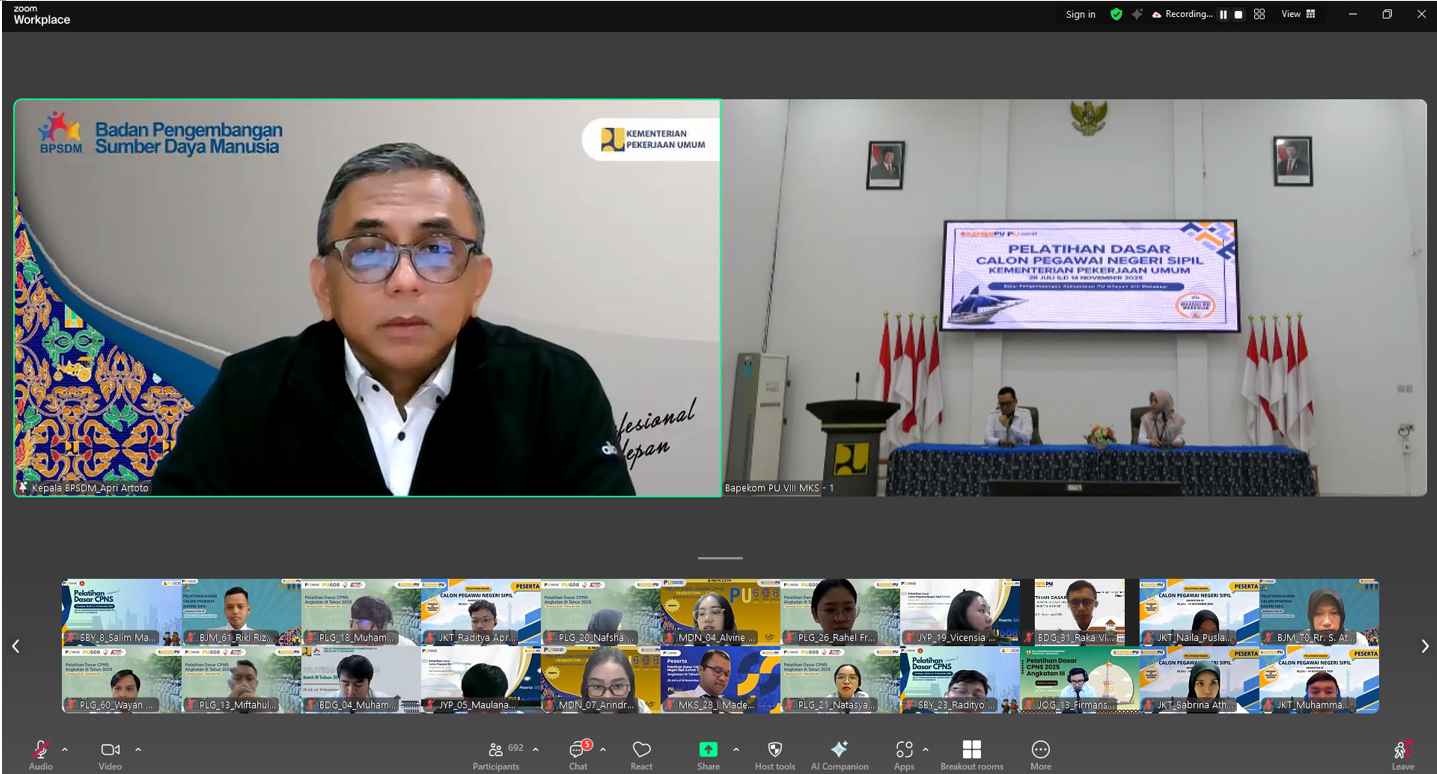The image size is (1437, 774).
Task: Select SBY_23_Radityo participant thumbnail
Action: [x=960, y=679]
